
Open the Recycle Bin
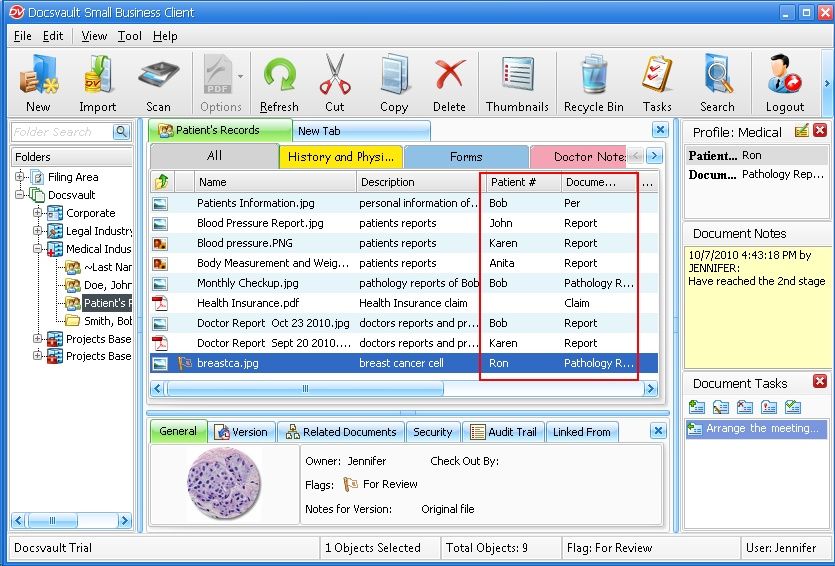(593, 84)
